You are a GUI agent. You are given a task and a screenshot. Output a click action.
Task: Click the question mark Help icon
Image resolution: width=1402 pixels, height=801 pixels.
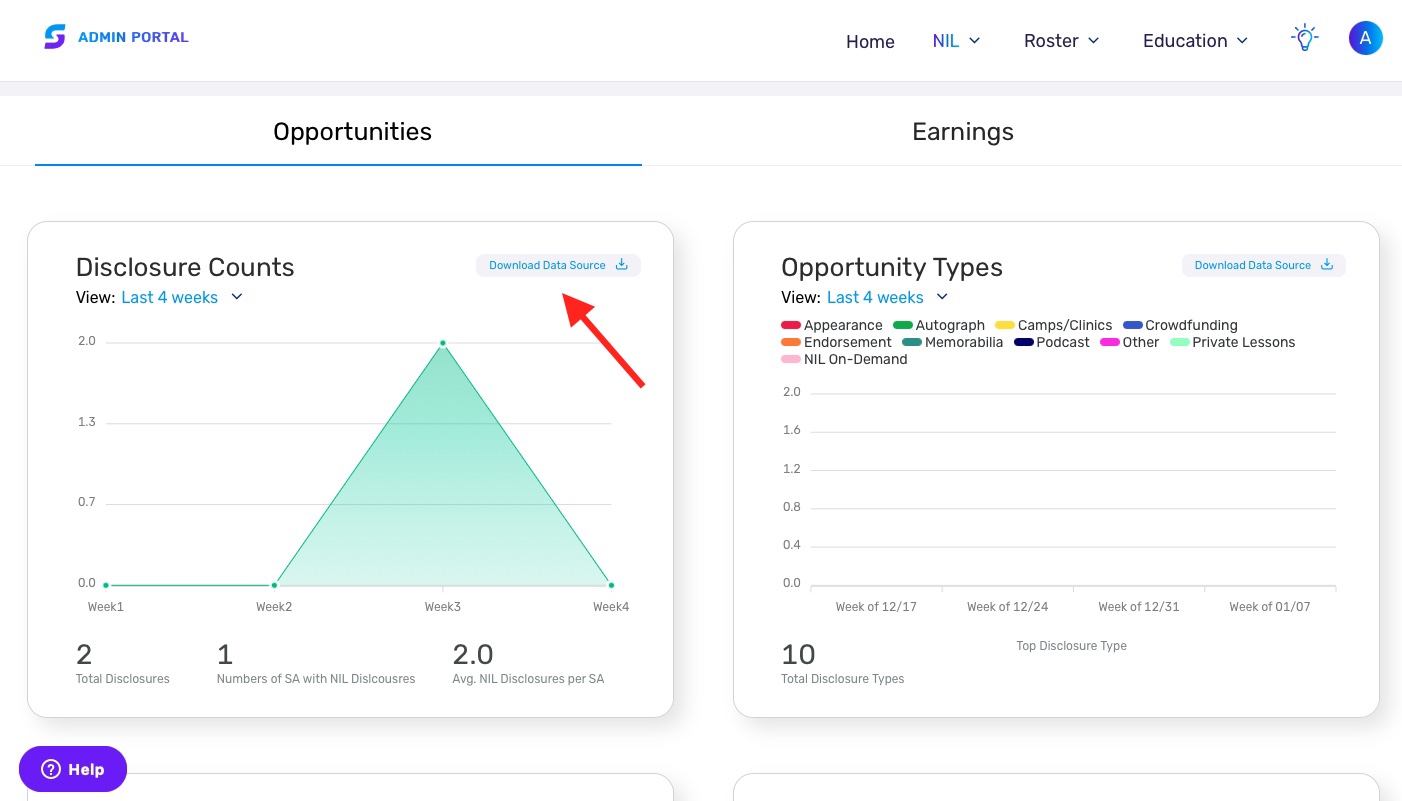click(51, 770)
